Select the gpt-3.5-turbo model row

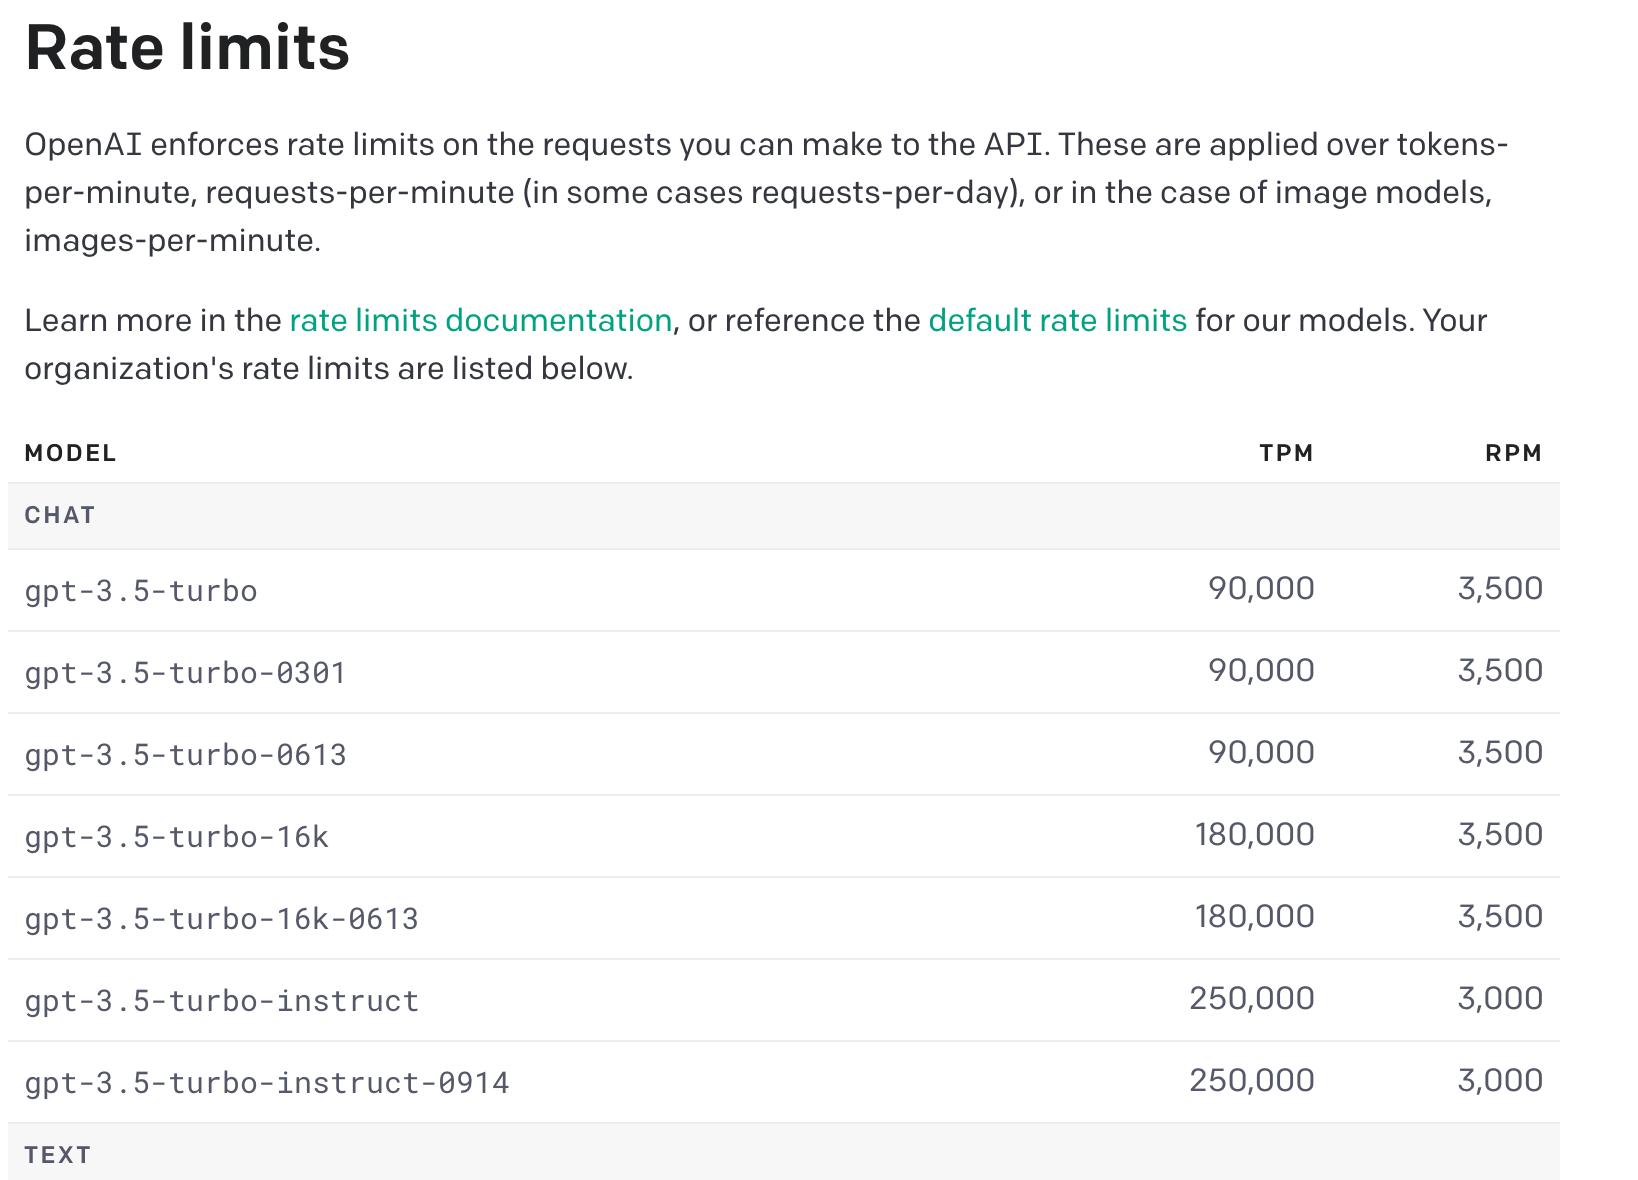pyautogui.click(x=141, y=590)
